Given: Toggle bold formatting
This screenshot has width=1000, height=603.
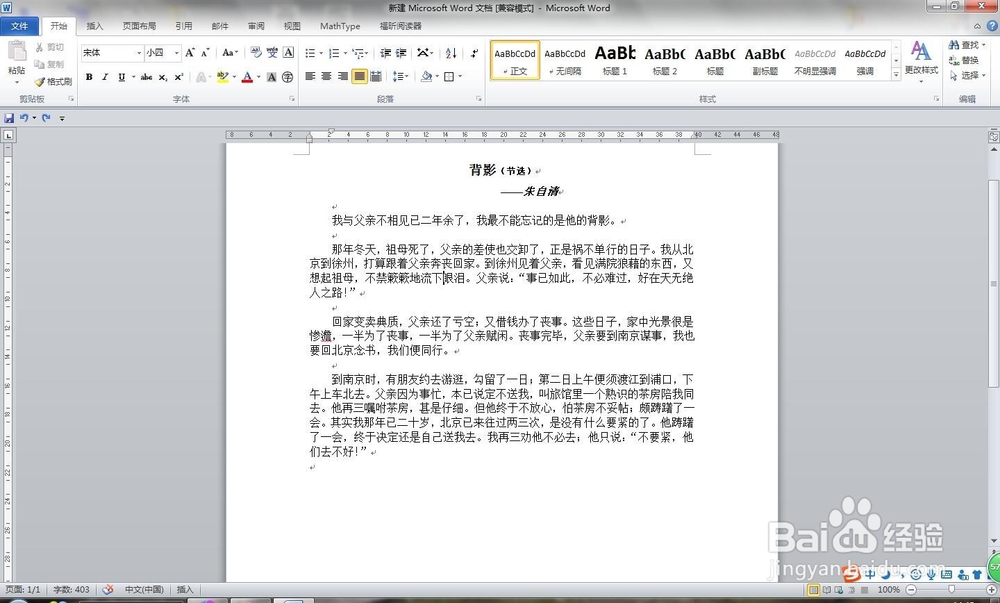Looking at the screenshot, I should pos(89,77).
